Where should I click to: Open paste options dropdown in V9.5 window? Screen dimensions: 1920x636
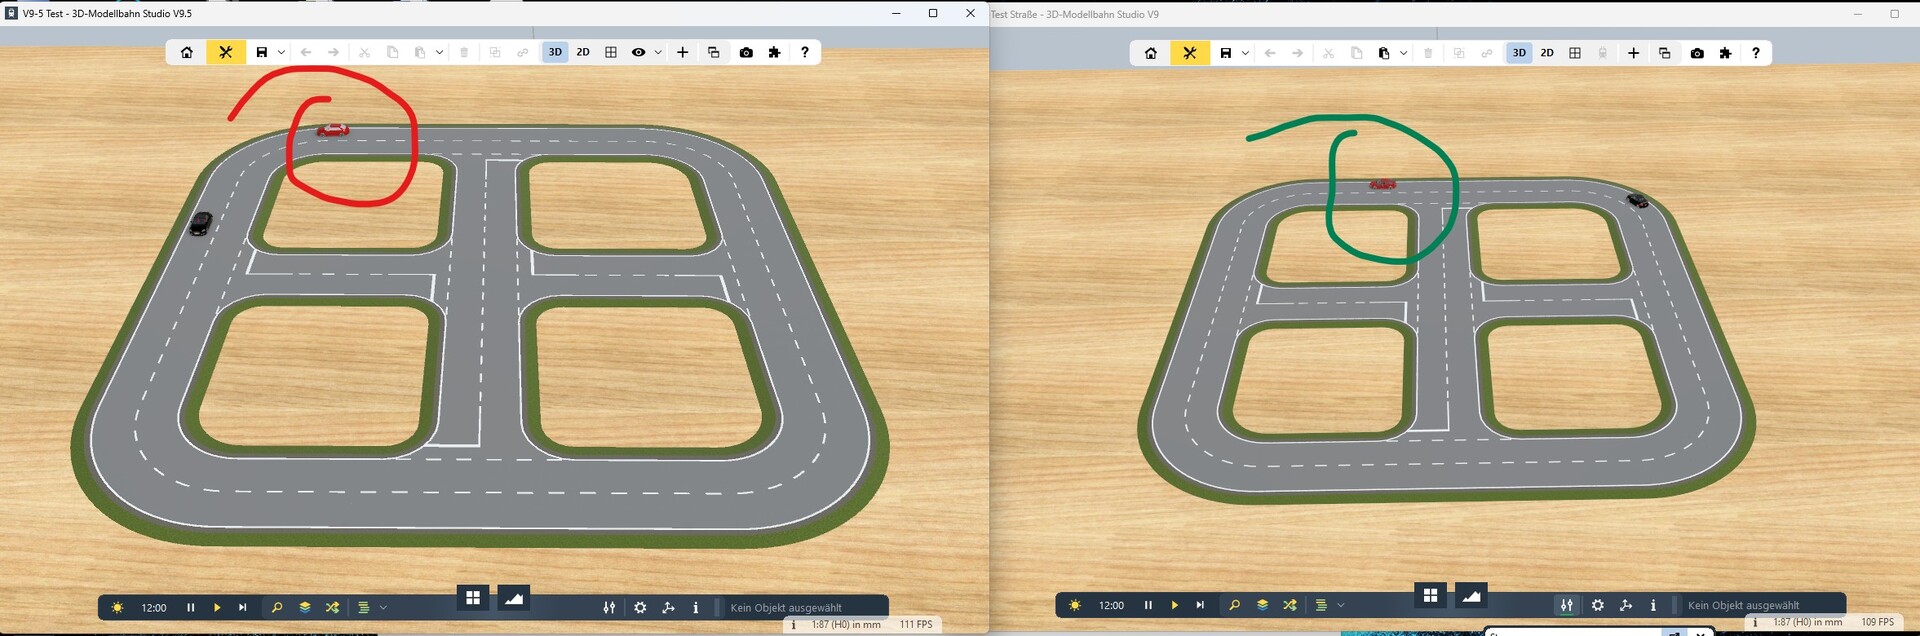point(440,52)
